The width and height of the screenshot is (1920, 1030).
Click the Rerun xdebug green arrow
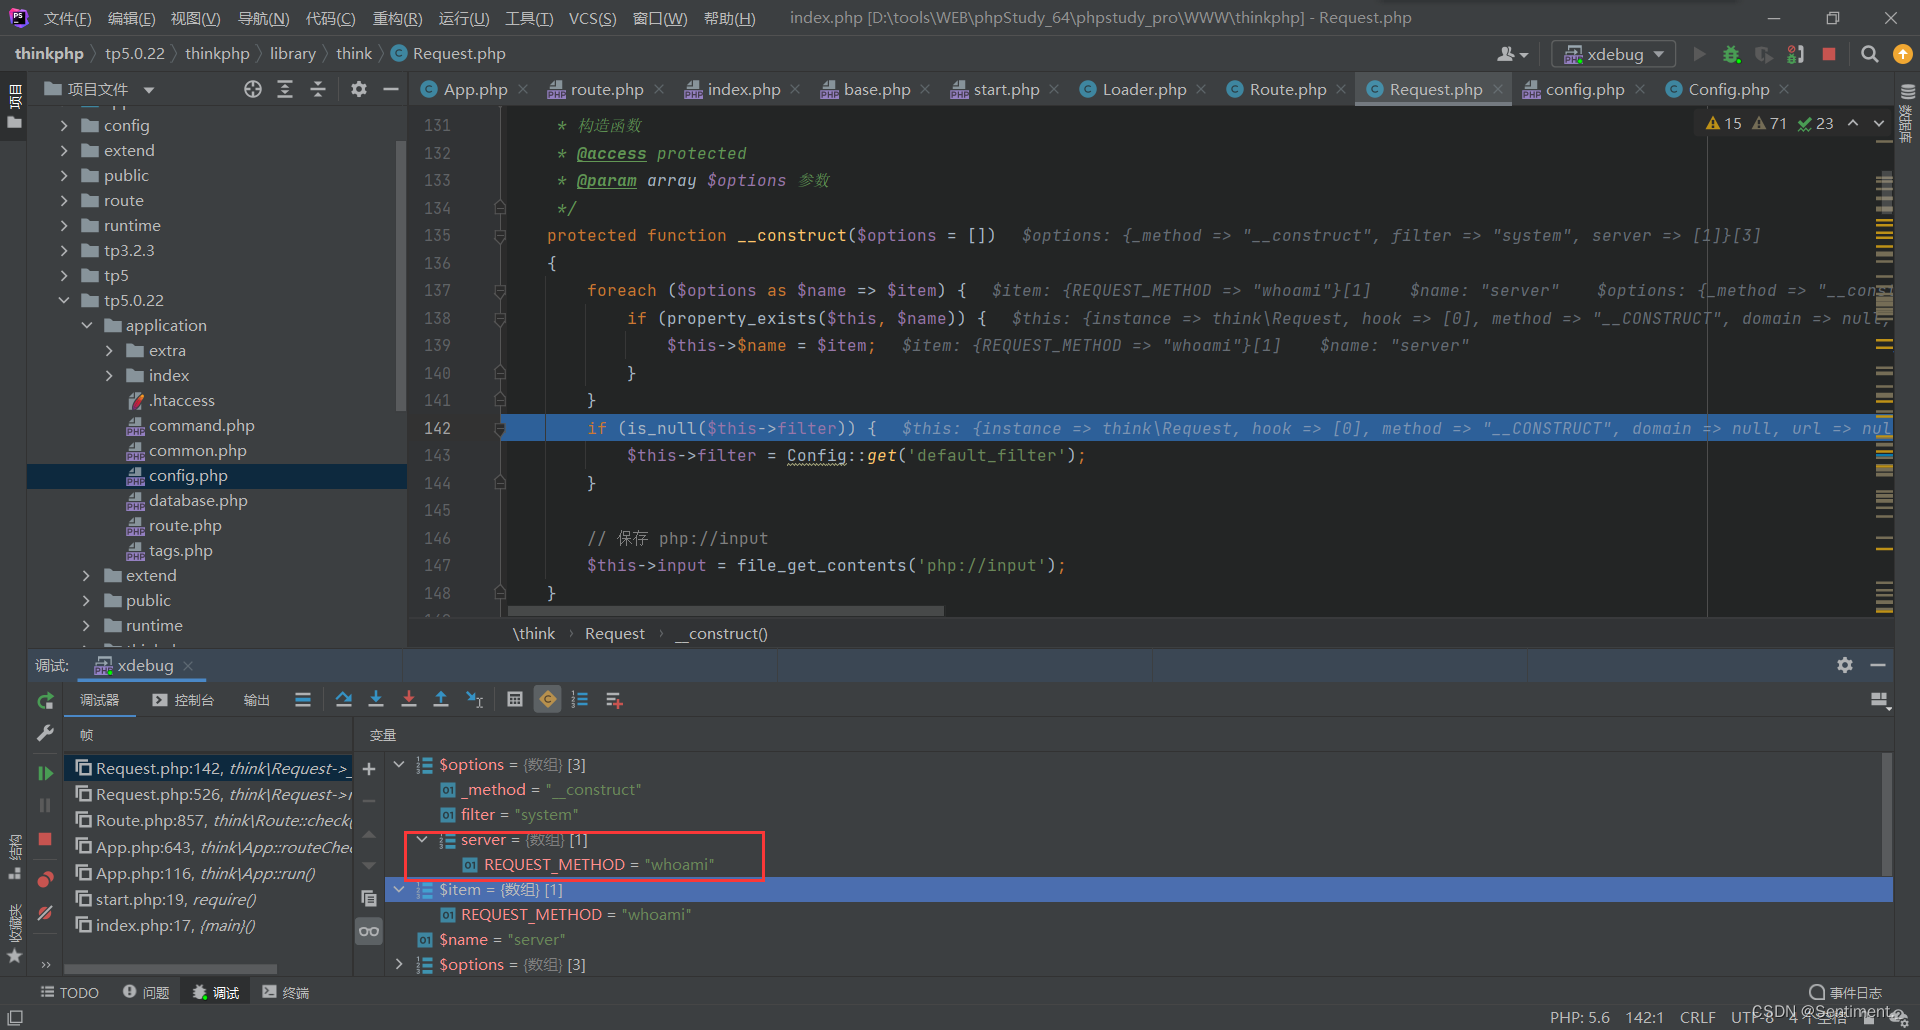click(45, 702)
